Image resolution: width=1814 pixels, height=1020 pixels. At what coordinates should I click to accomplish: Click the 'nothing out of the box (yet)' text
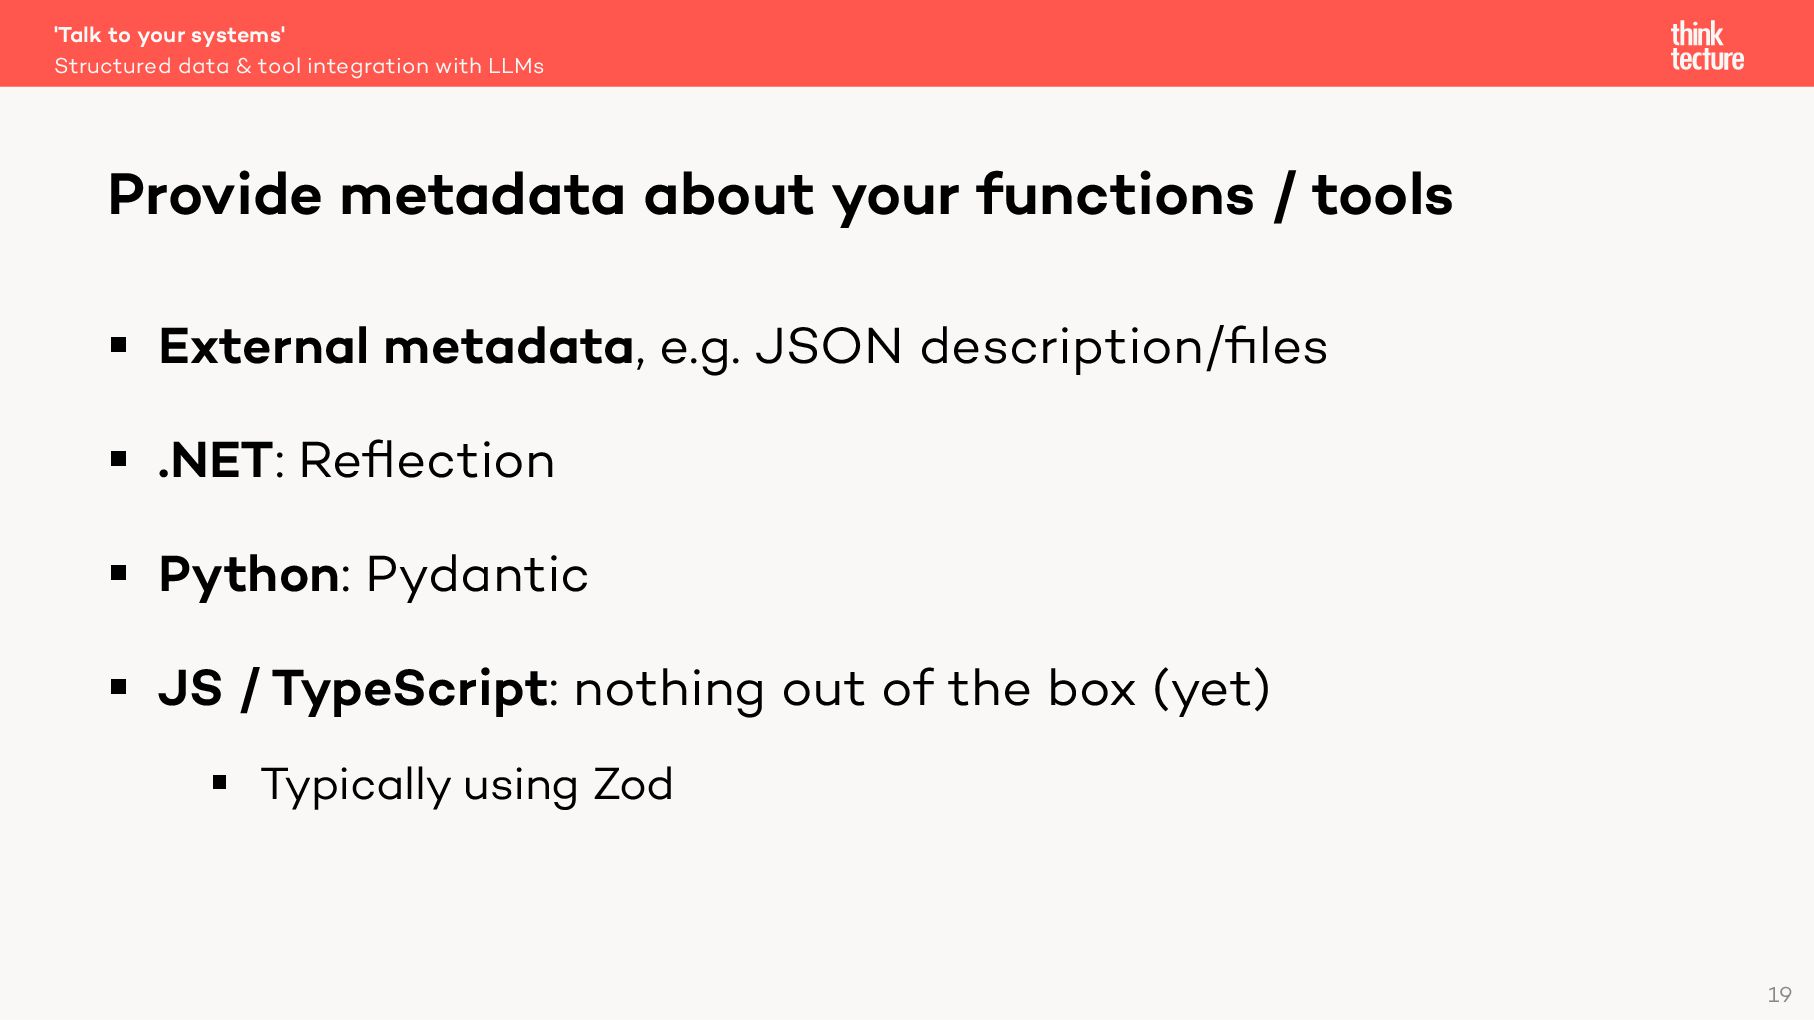pos(921,689)
